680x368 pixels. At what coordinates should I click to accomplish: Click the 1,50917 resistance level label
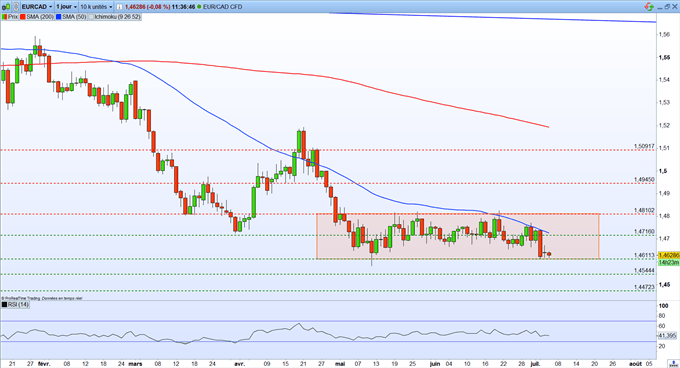click(644, 146)
